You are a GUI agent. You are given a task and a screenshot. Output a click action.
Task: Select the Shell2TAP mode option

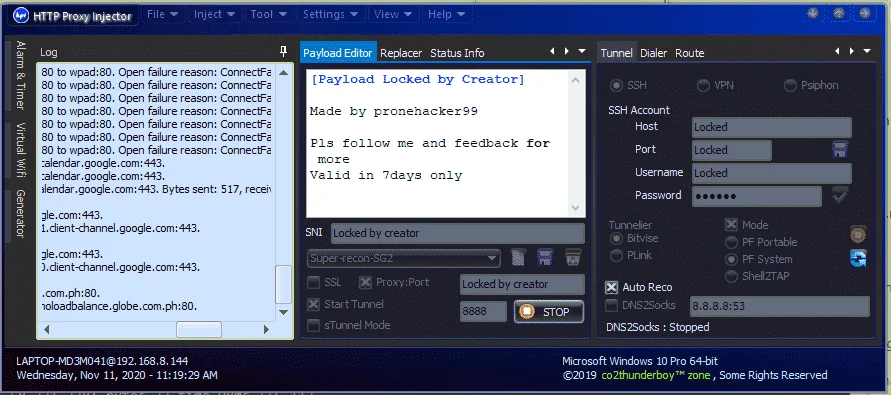pos(732,277)
